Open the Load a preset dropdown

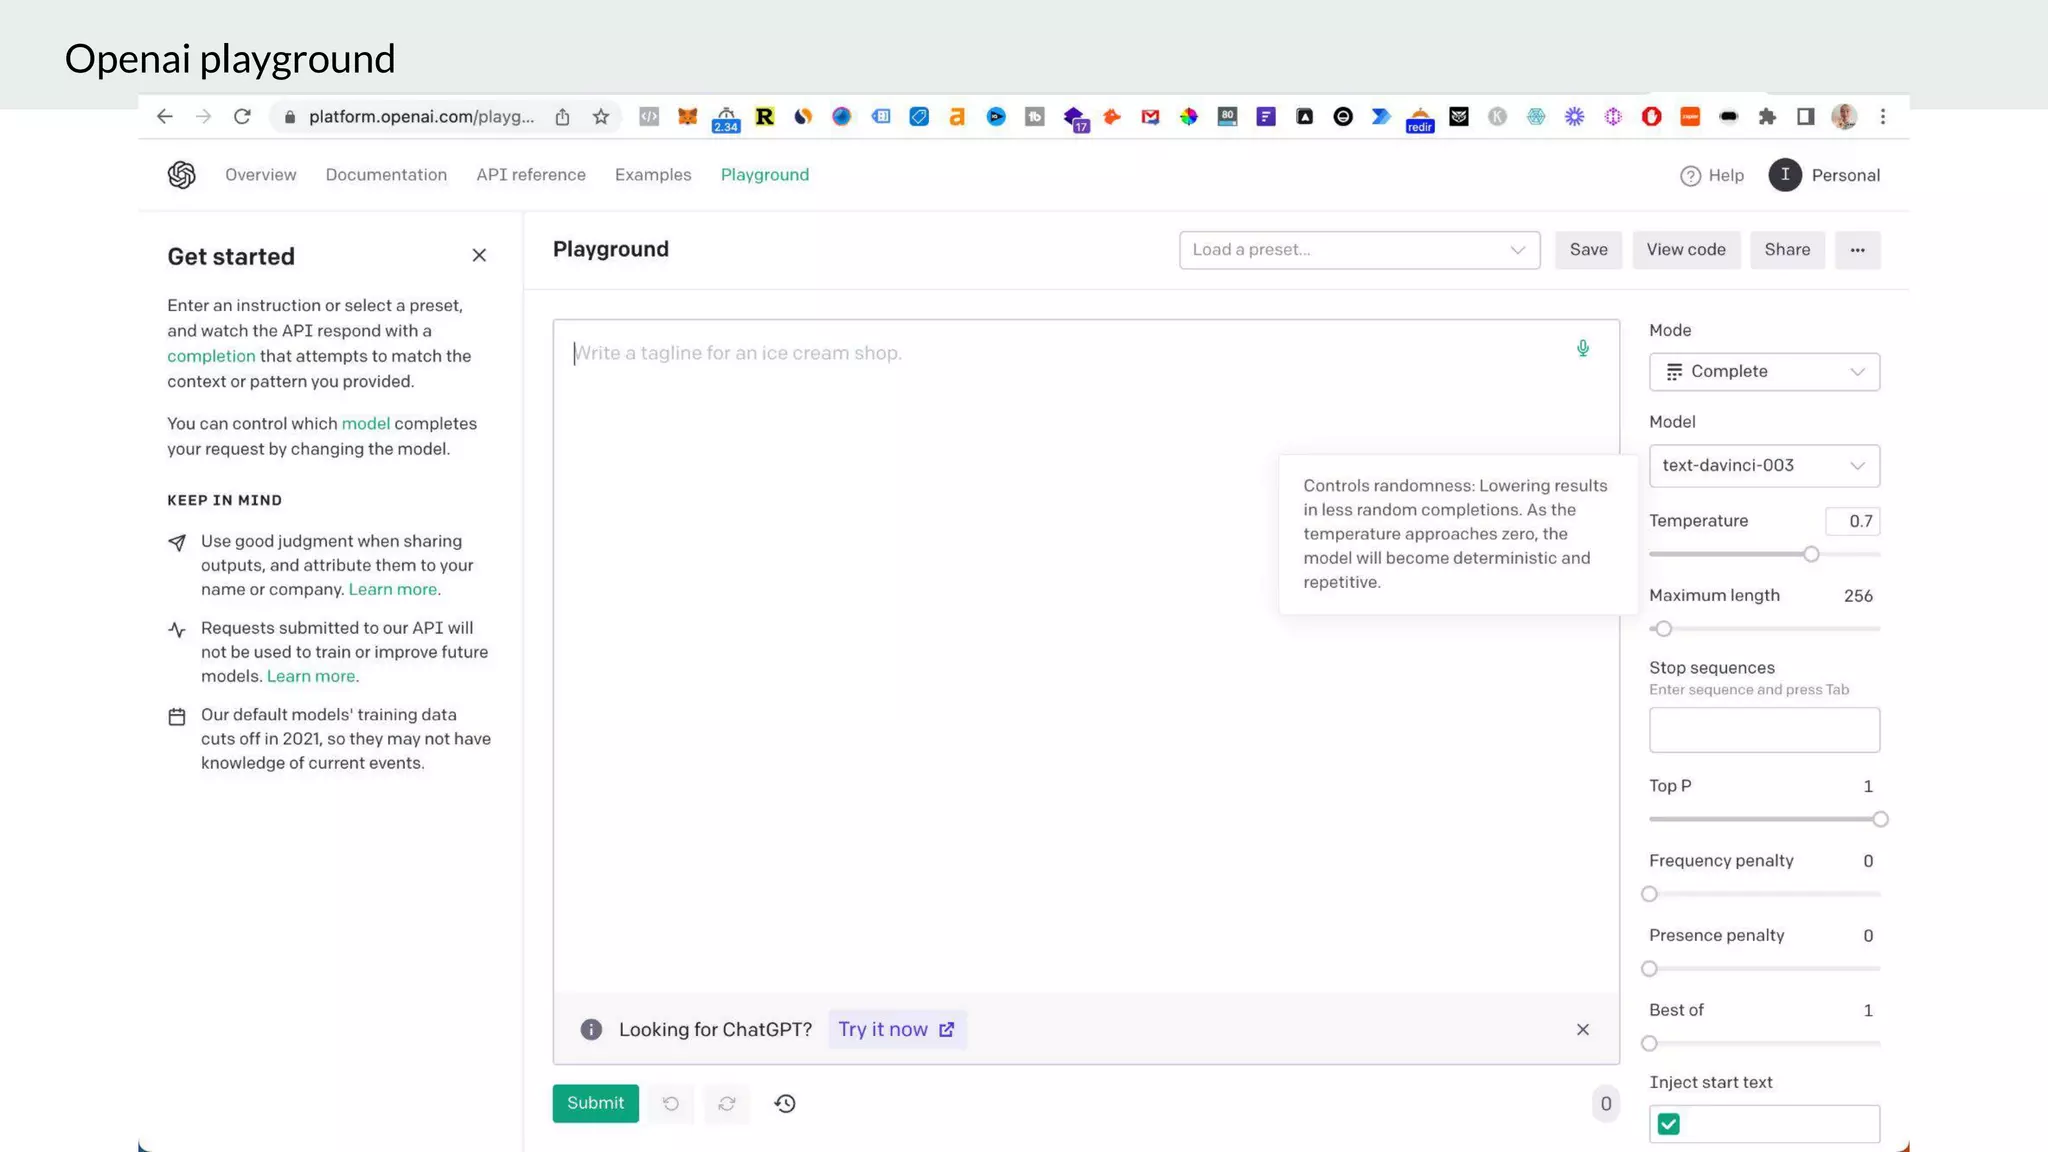click(1359, 250)
